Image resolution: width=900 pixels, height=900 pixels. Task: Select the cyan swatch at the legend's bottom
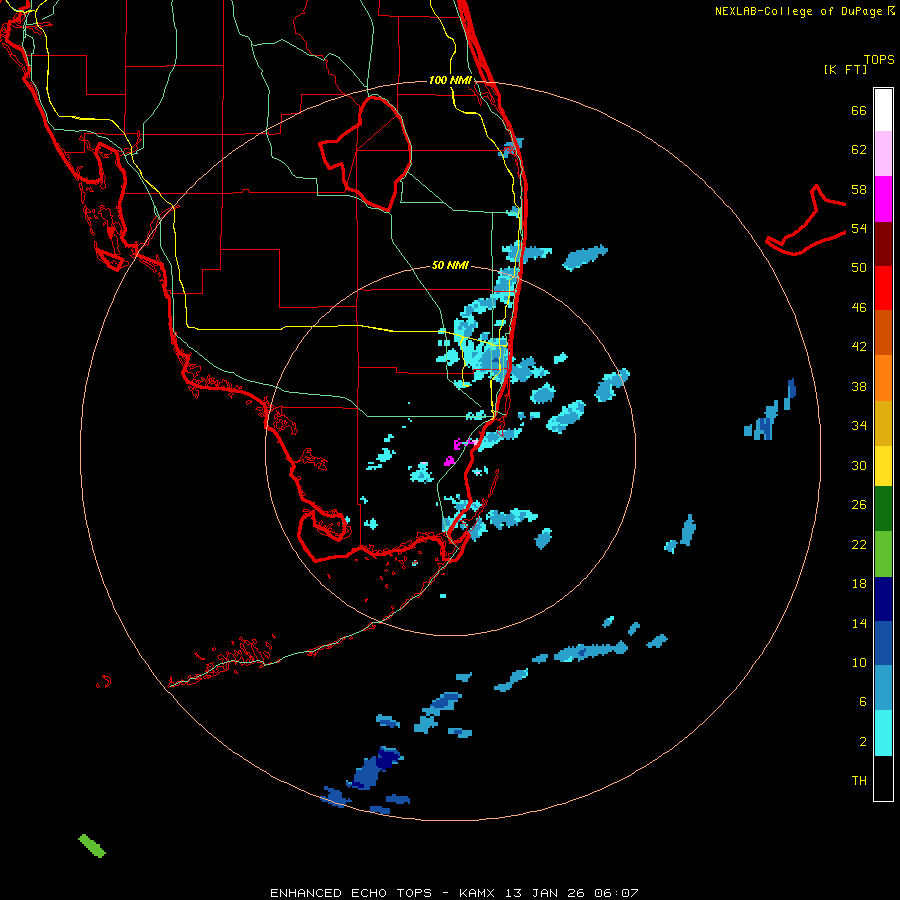pyautogui.click(x=883, y=733)
